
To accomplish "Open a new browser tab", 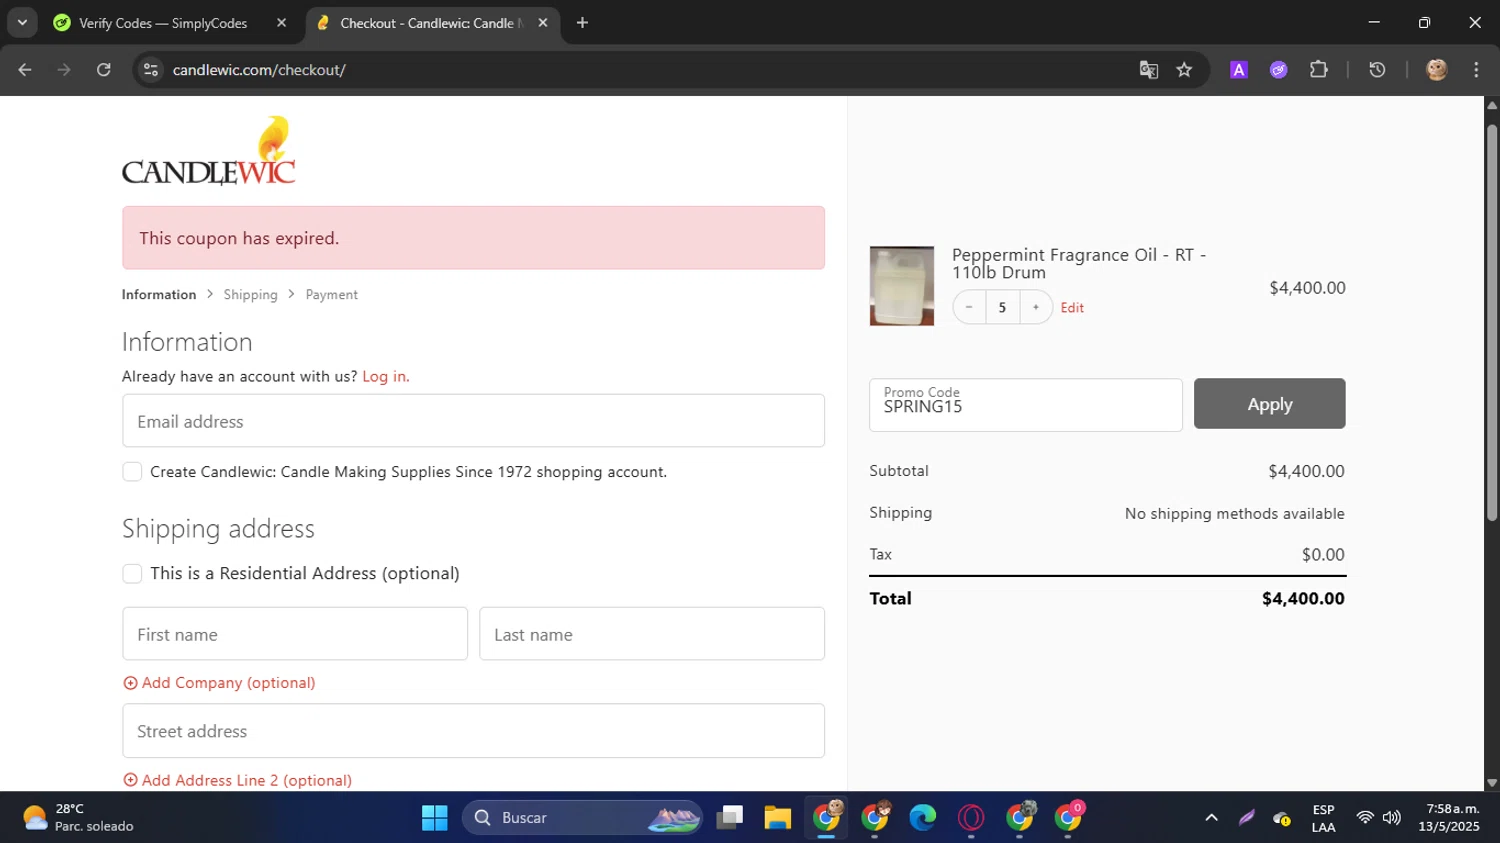I will [582, 23].
